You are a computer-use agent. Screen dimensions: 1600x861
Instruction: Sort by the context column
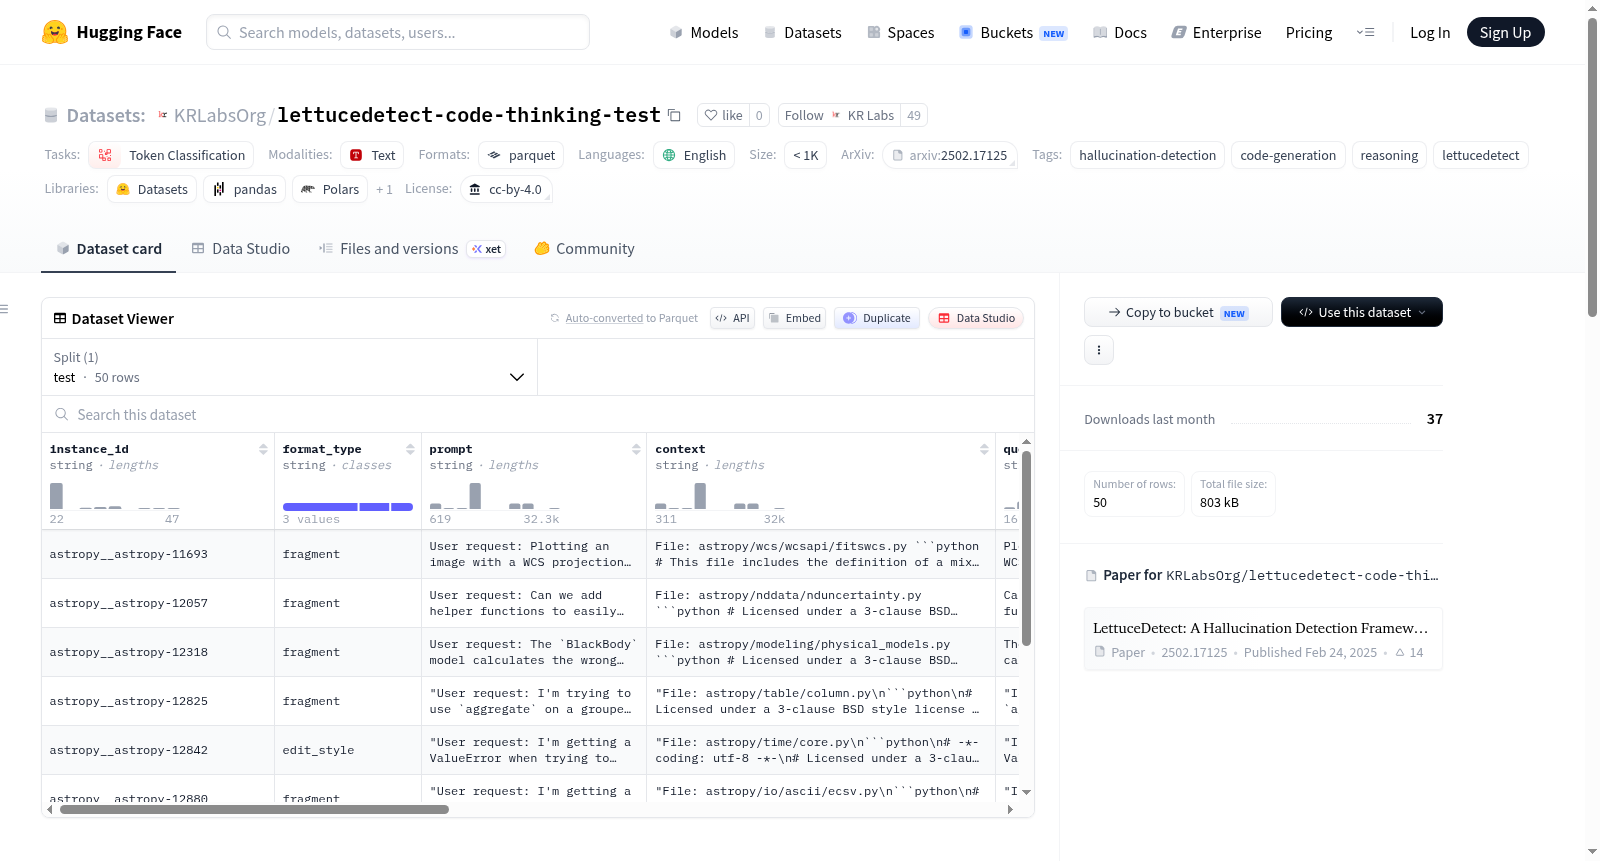click(x=984, y=449)
